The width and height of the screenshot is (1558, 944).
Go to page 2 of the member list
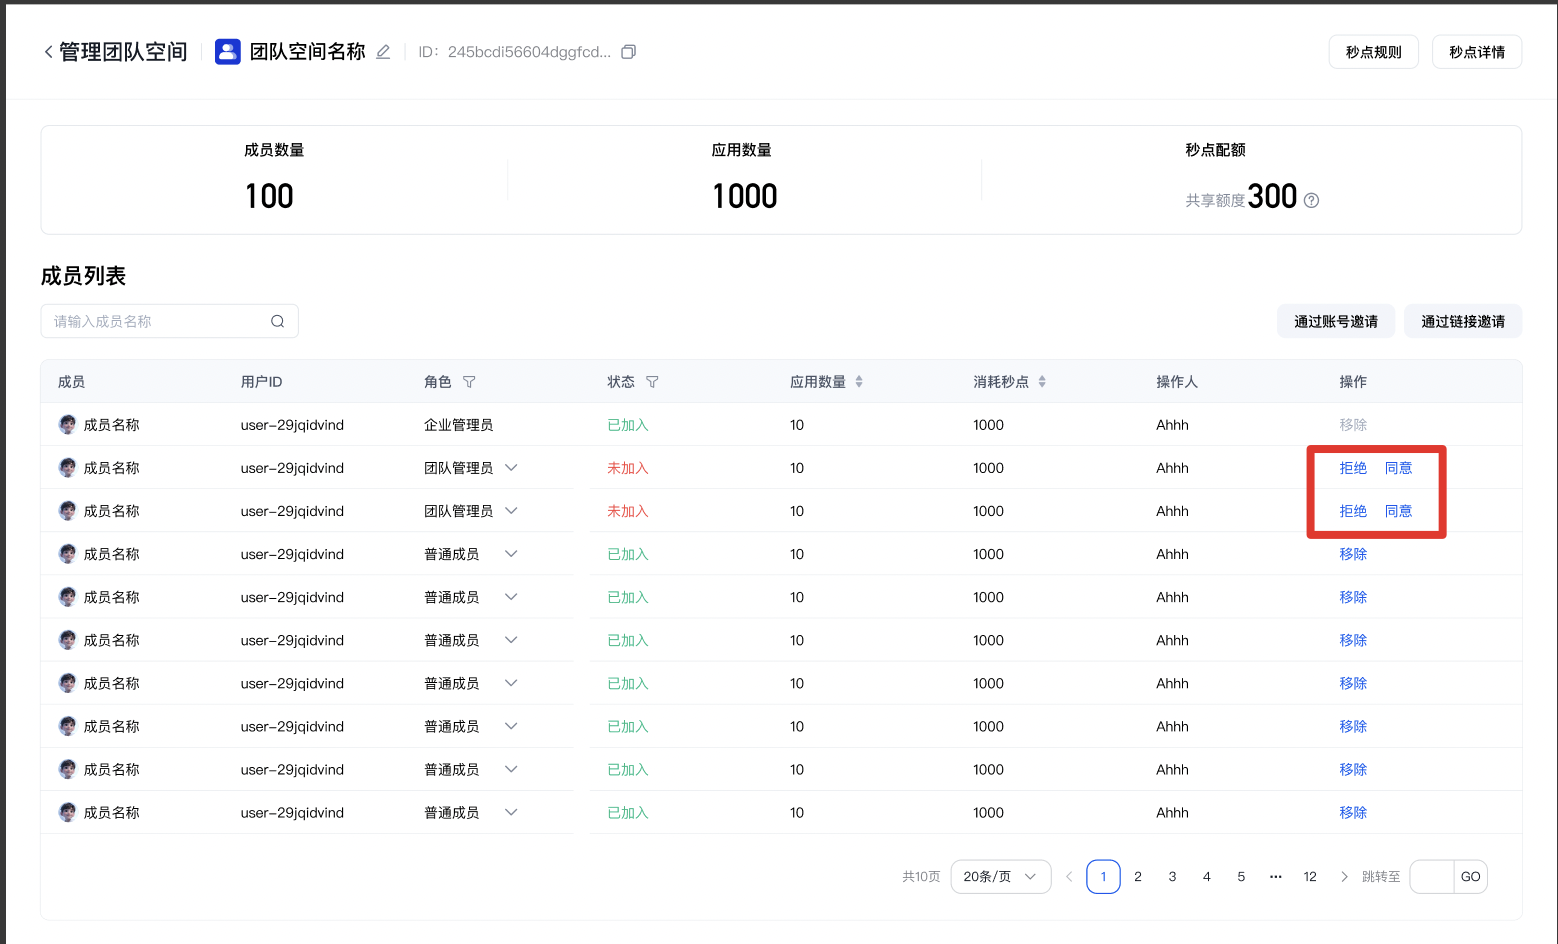[x=1138, y=877]
